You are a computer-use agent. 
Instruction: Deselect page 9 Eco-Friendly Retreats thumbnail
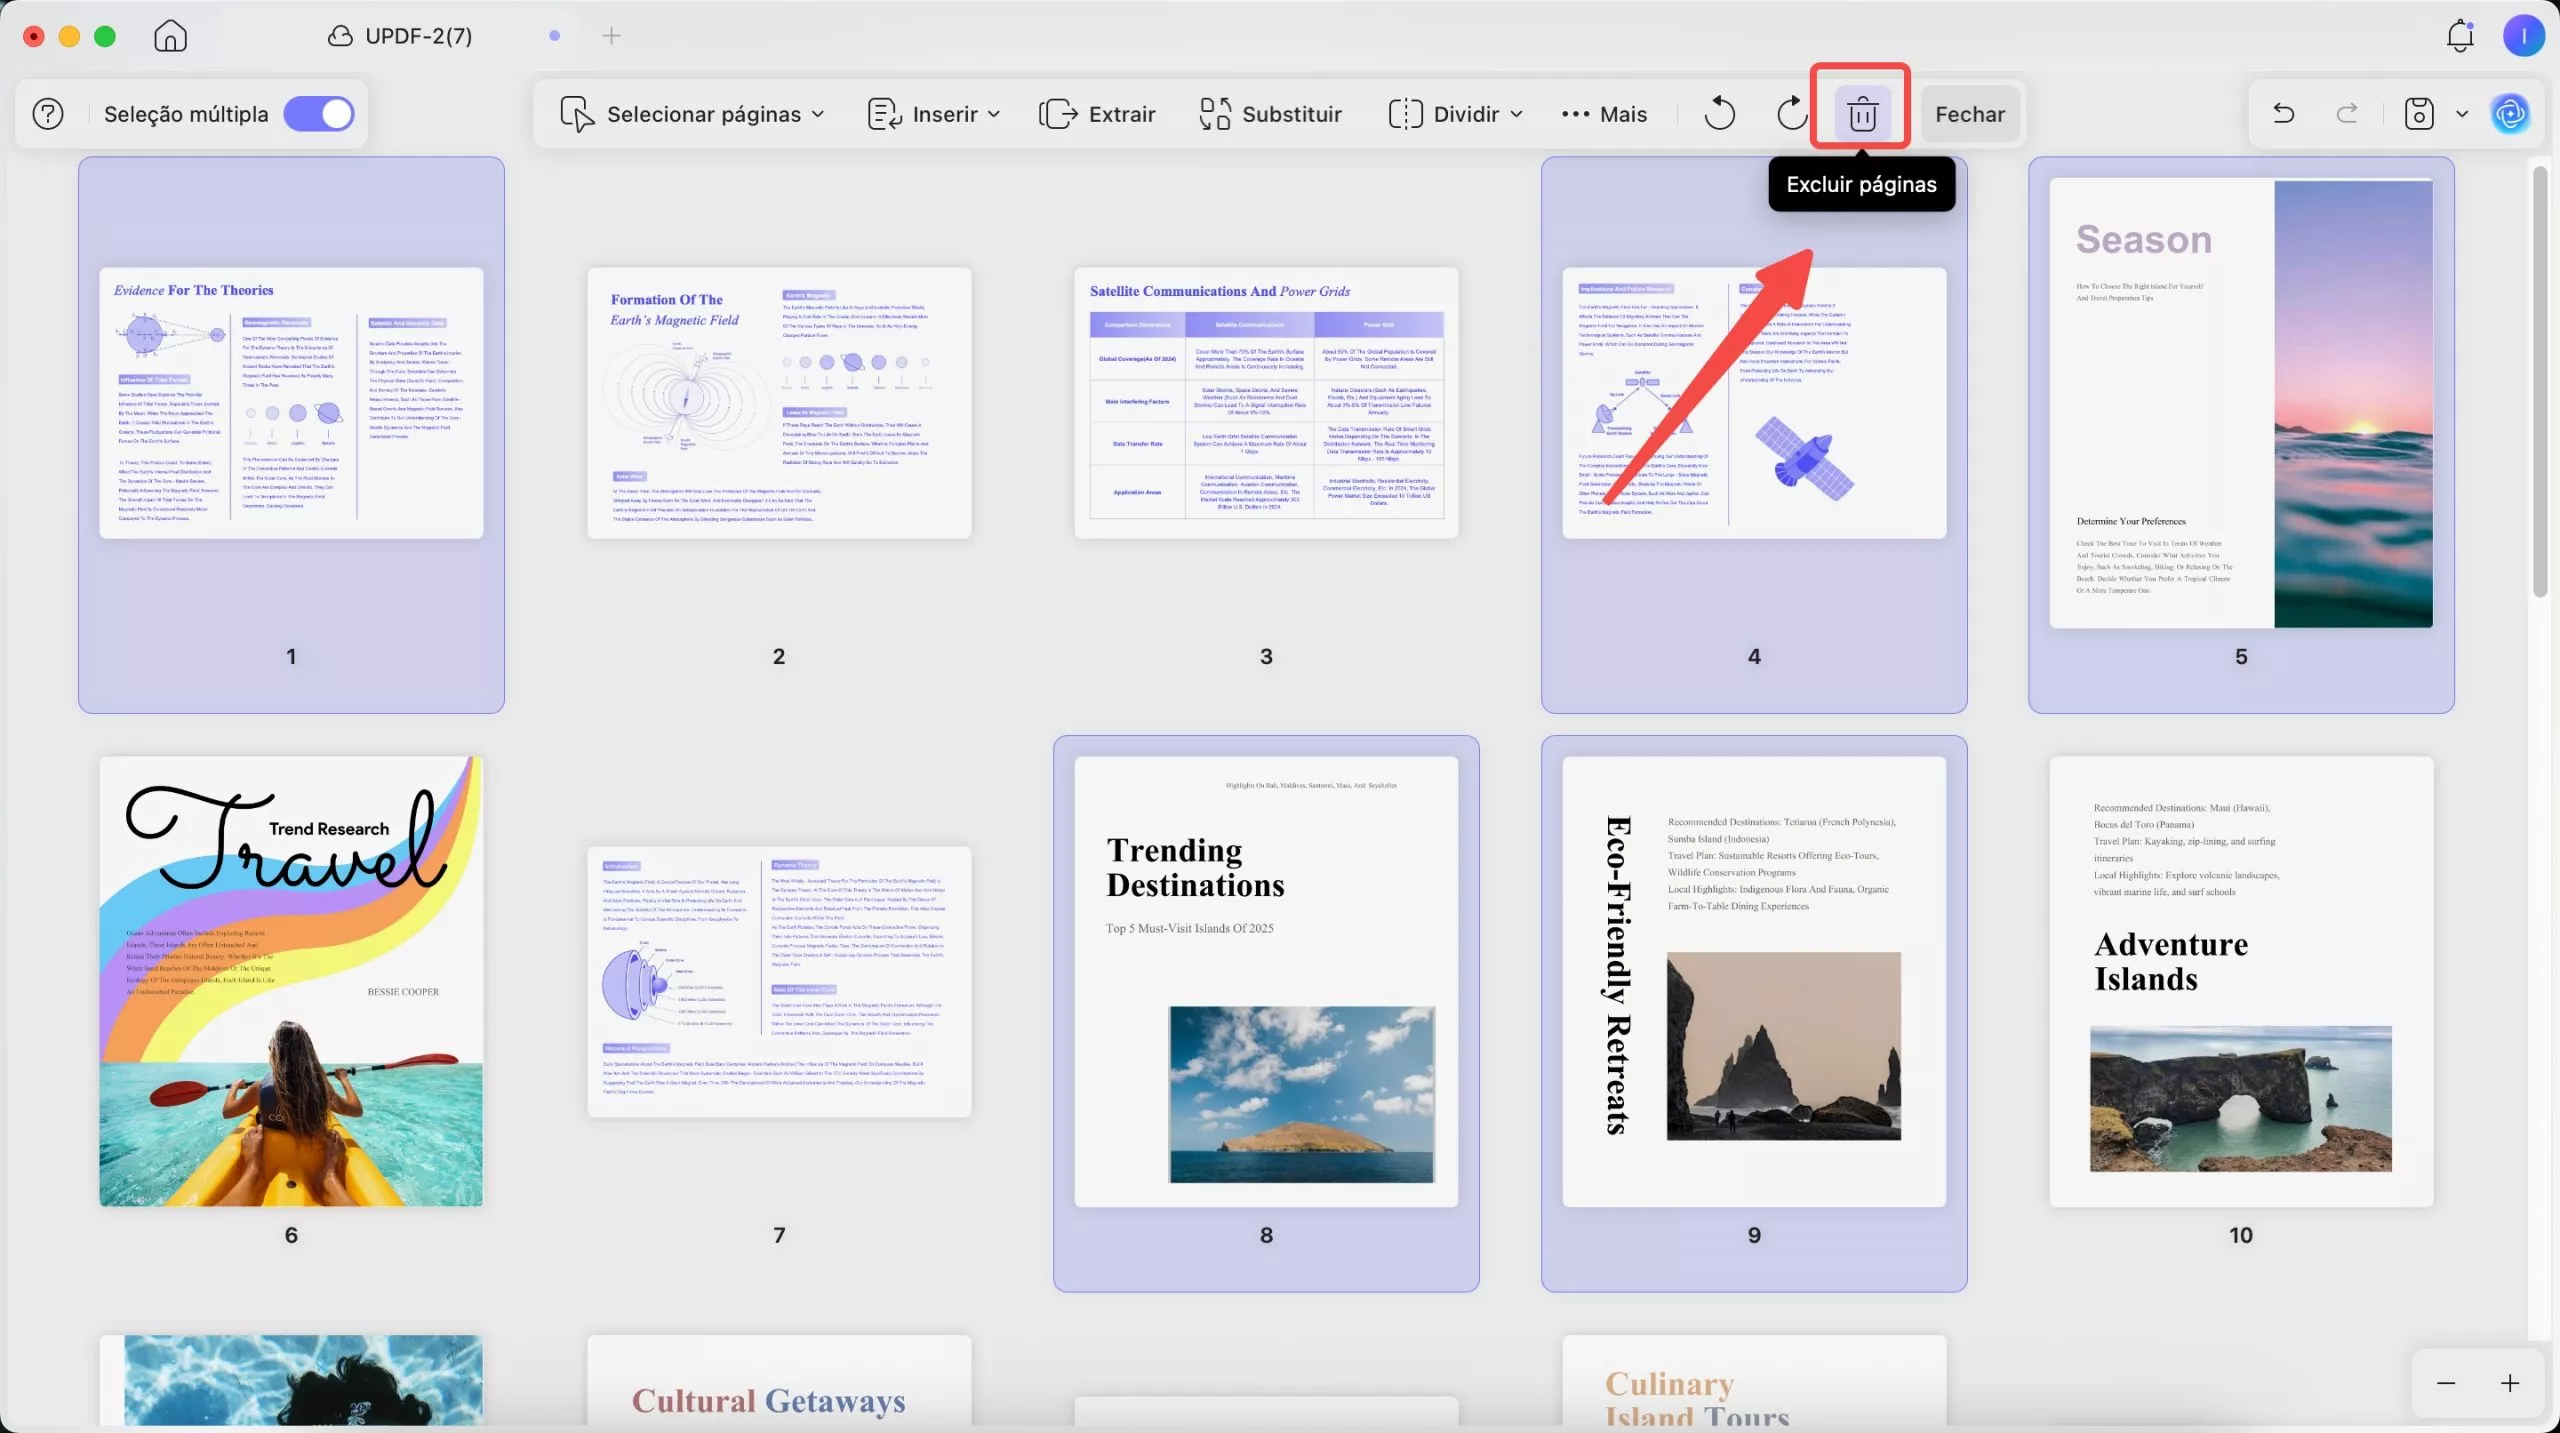coord(1754,981)
